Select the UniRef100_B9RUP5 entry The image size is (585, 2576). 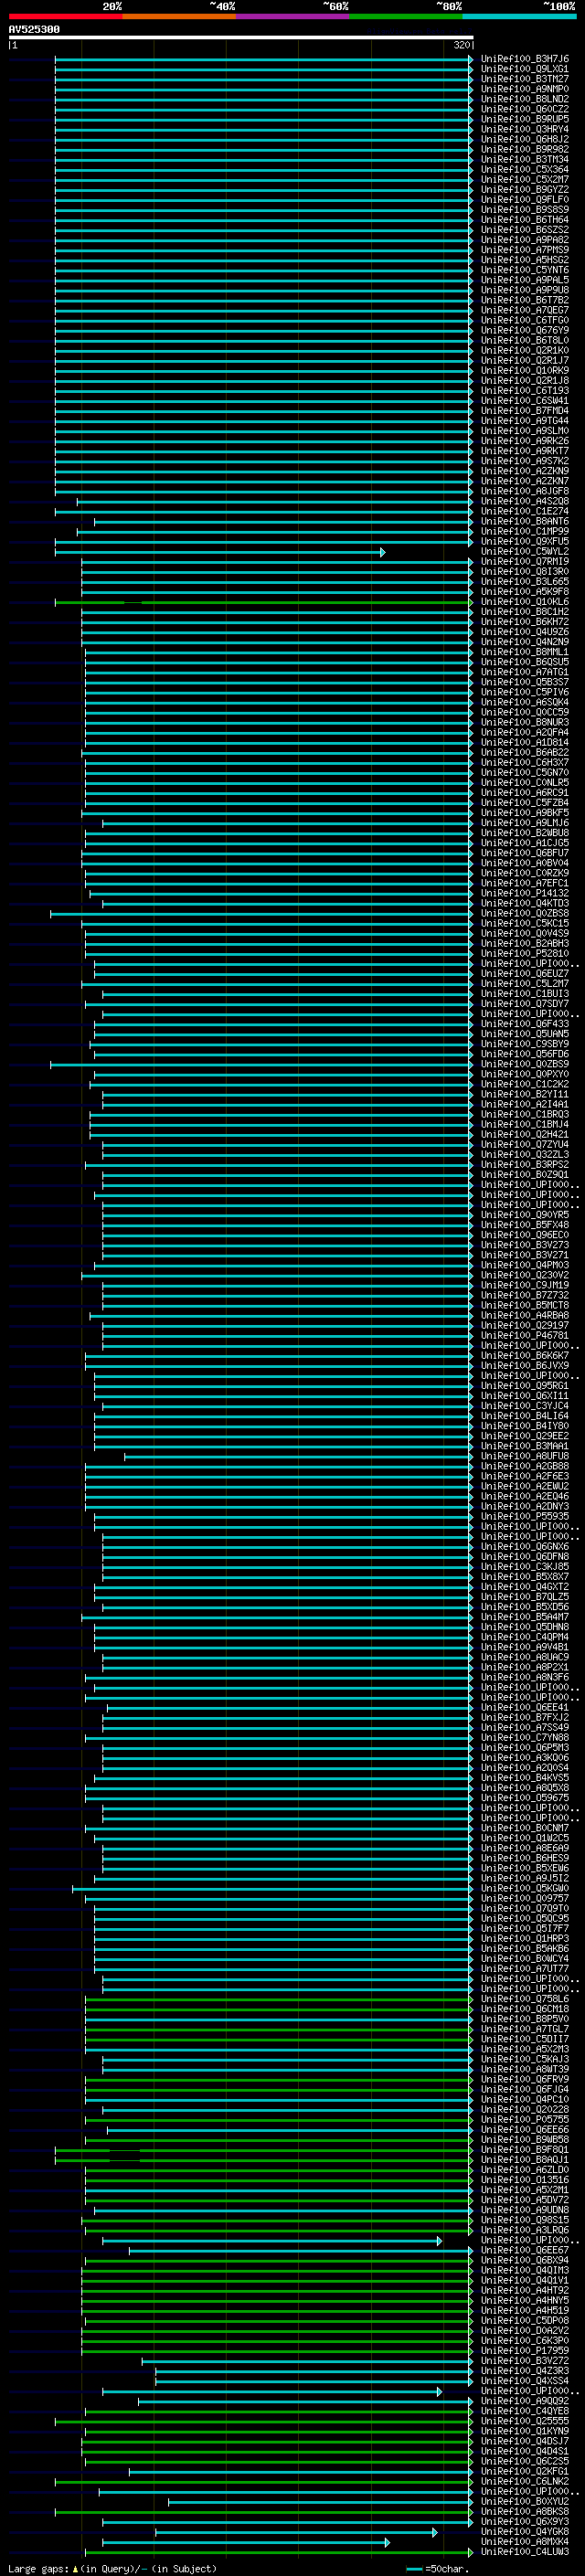(x=525, y=119)
